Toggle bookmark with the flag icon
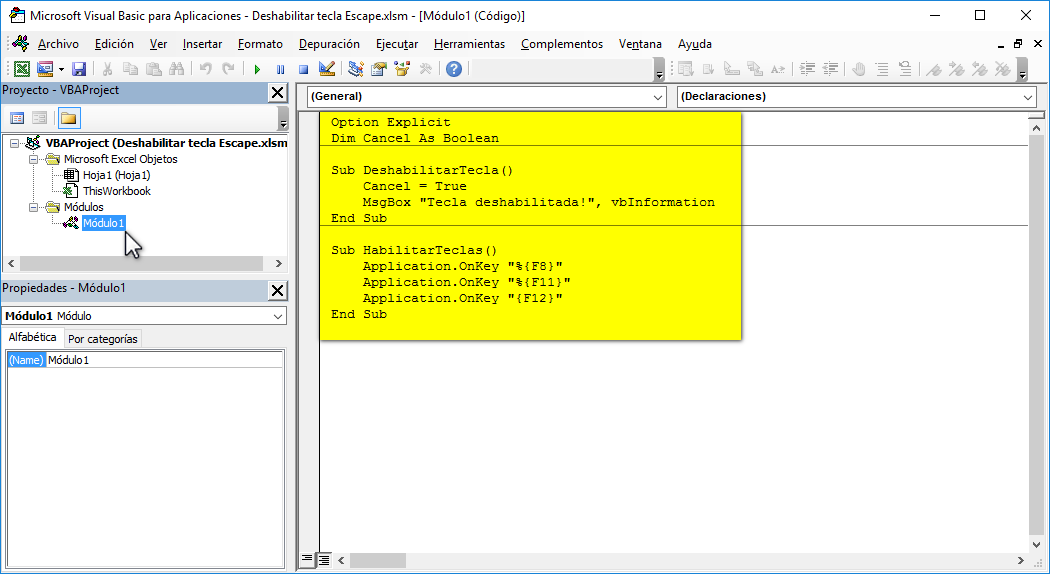 click(934, 69)
